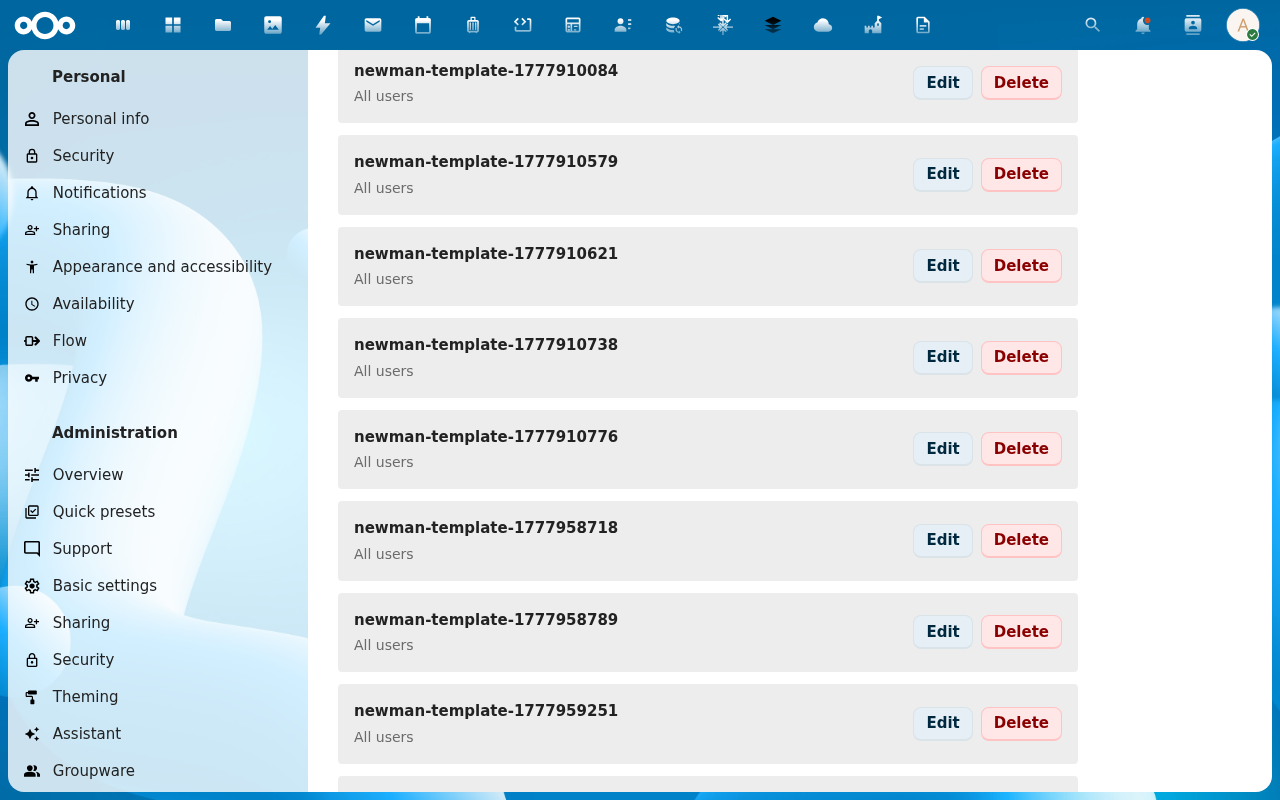
Task: Edit newman-template-1777958789
Action: (943, 632)
